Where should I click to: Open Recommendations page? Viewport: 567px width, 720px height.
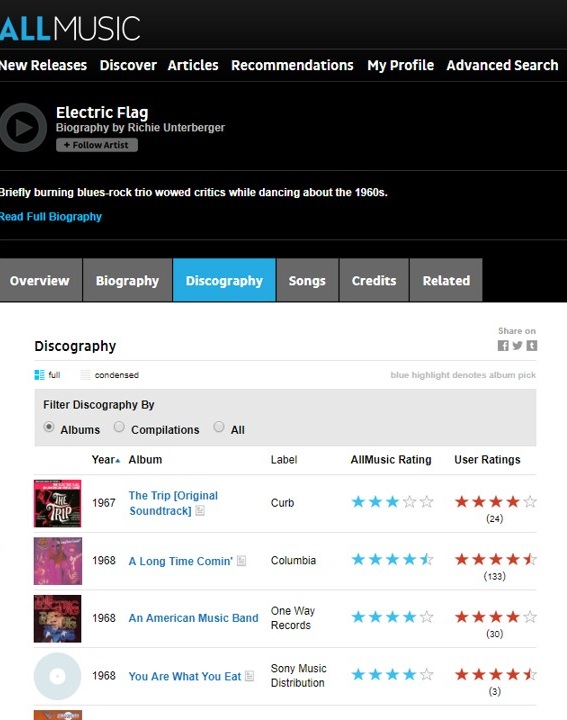click(x=292, y=65)
